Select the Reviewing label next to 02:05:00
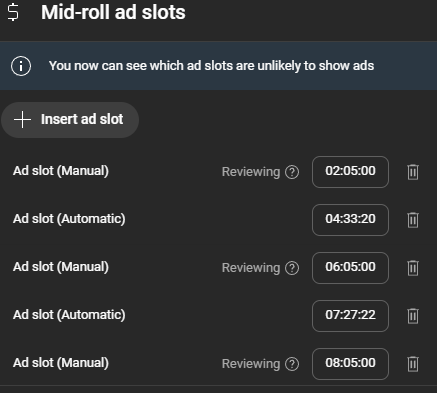This screenshot has width=437, height=393. [251, 172]
